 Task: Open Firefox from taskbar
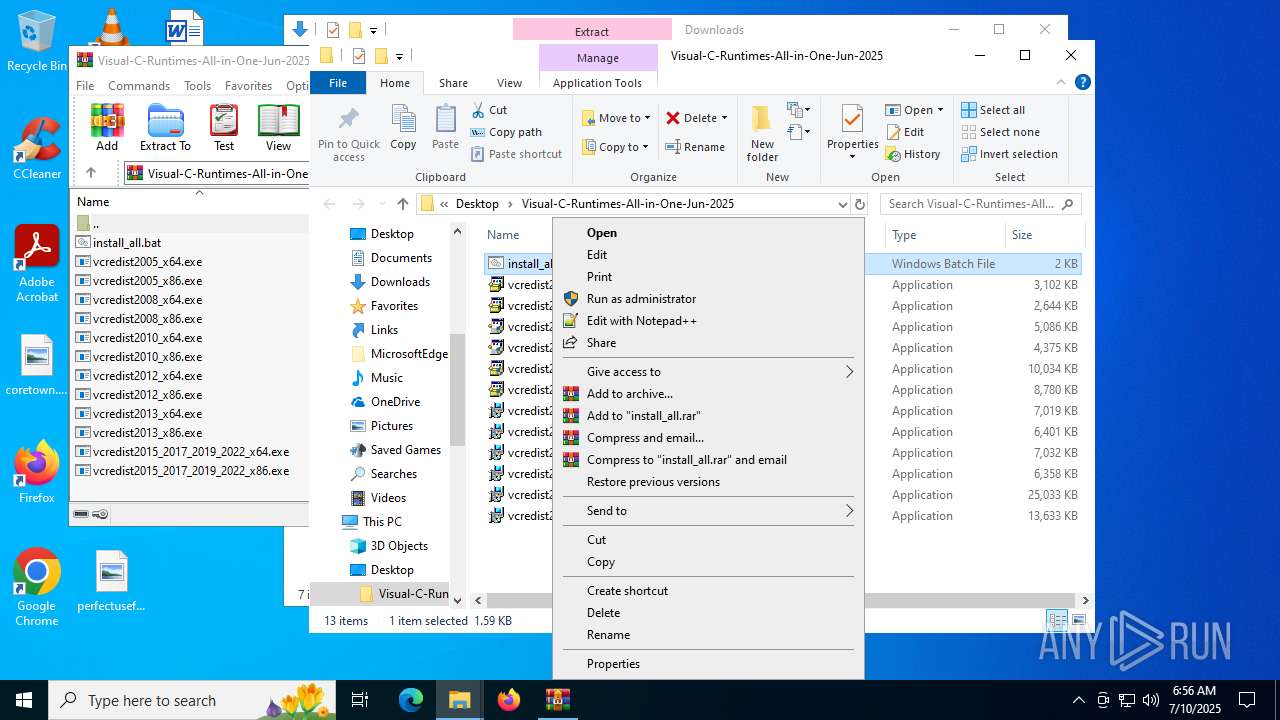509,700
